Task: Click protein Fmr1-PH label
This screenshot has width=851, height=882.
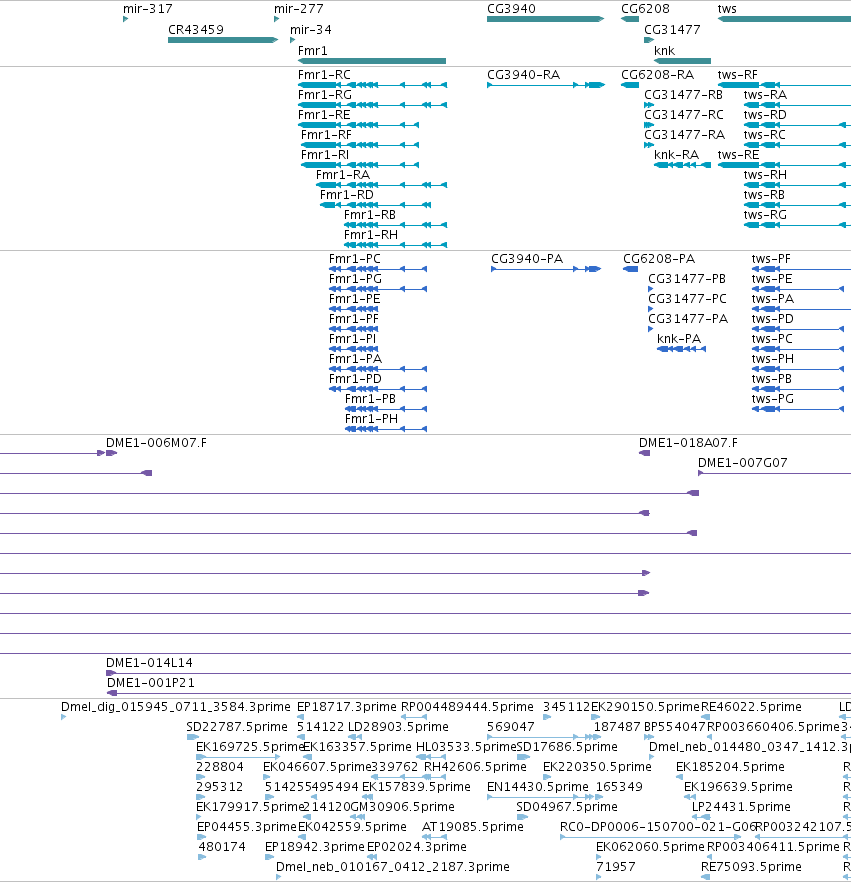Action: (371, 418)
